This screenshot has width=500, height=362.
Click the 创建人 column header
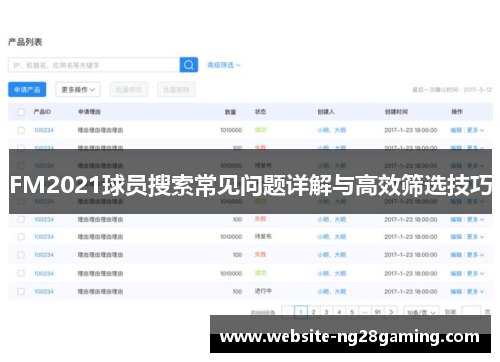pyautogui.click(x=326, y=112)
